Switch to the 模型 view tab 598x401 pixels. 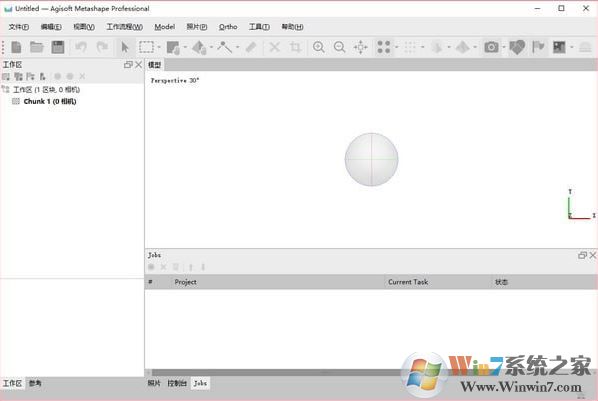click(154, 65)
